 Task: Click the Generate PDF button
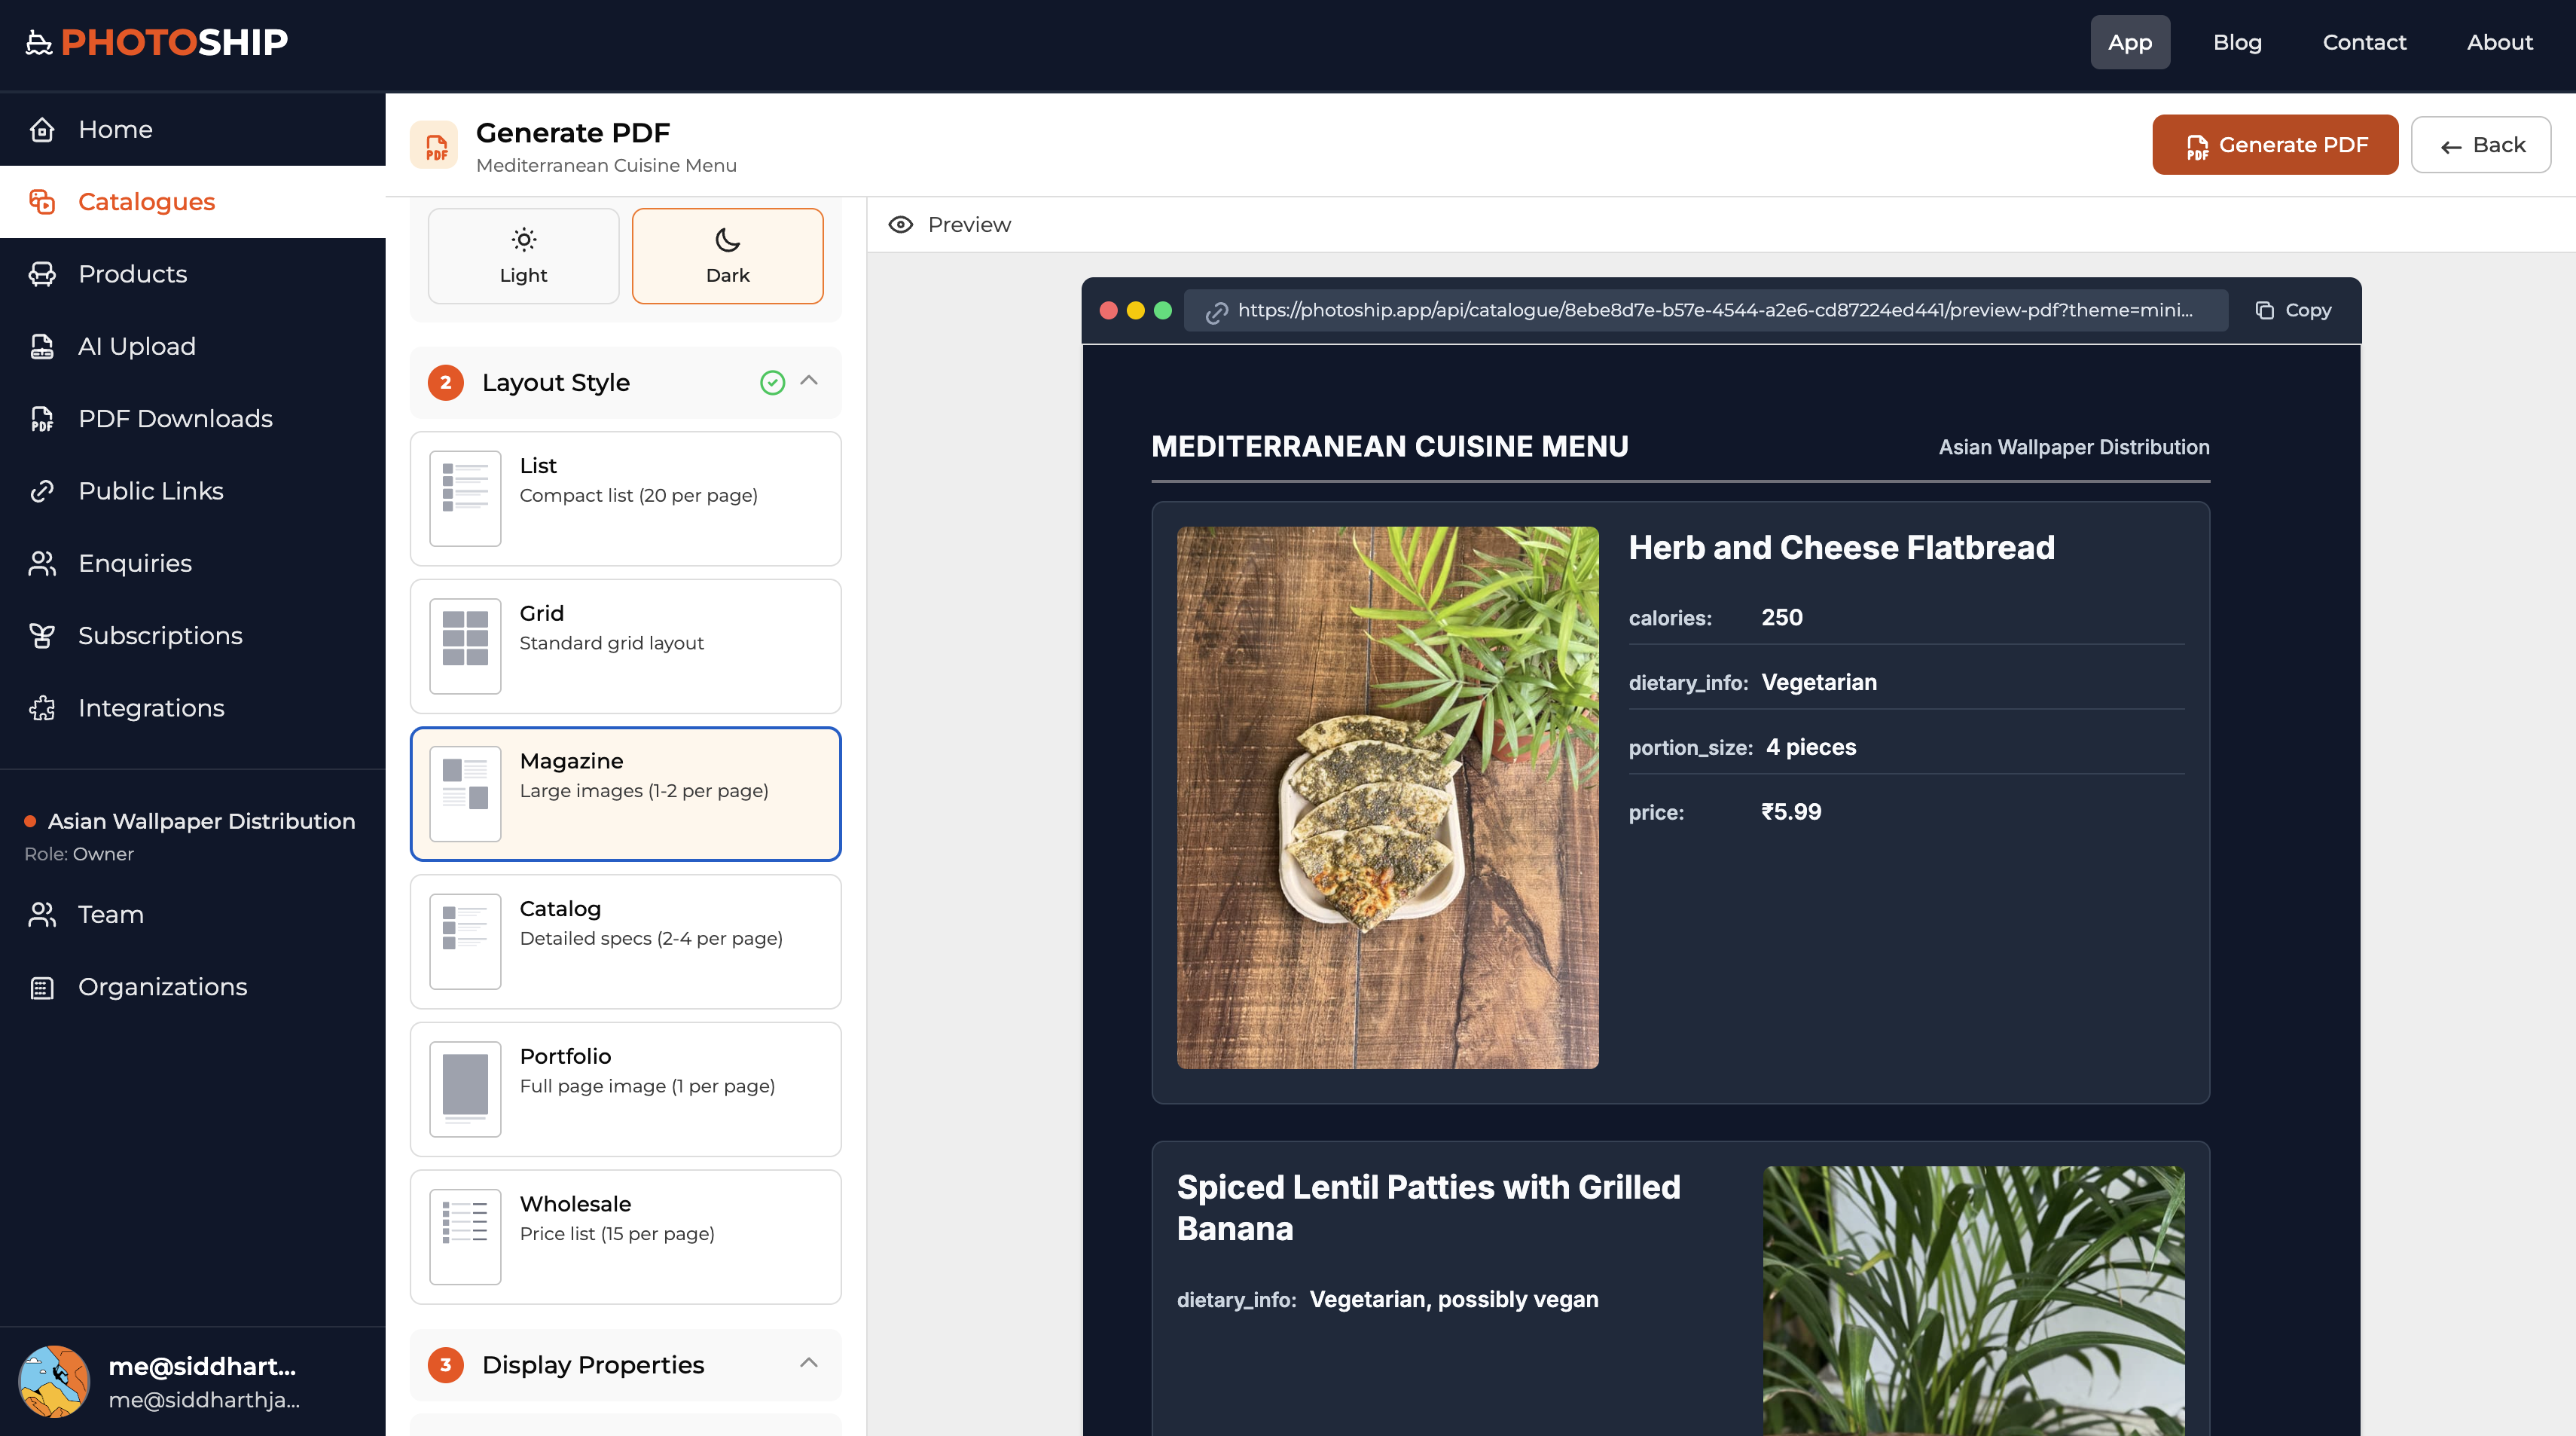(x=2275, y=144)
